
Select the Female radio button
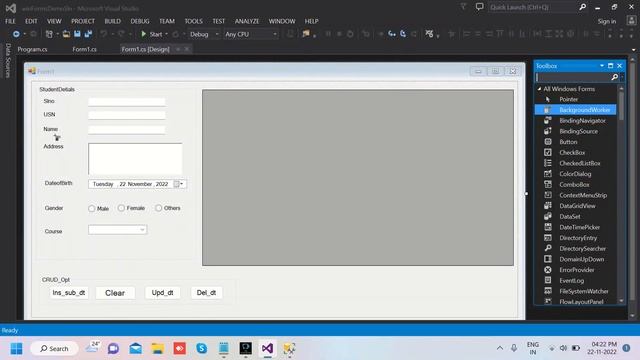(x=121, y=208)
